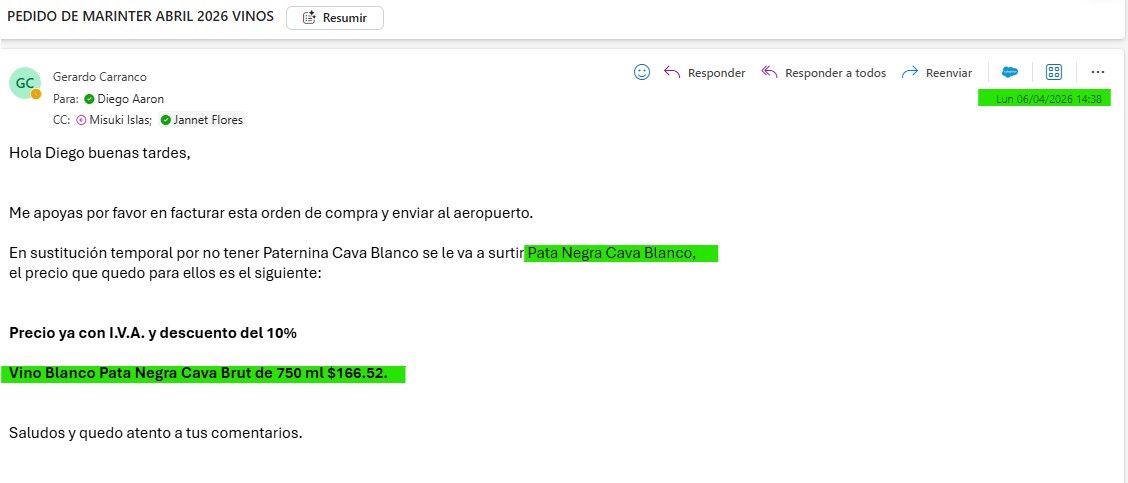Click green presence icon beside Jannet Flores
1128x483 pixels.
tap(165, 120)
